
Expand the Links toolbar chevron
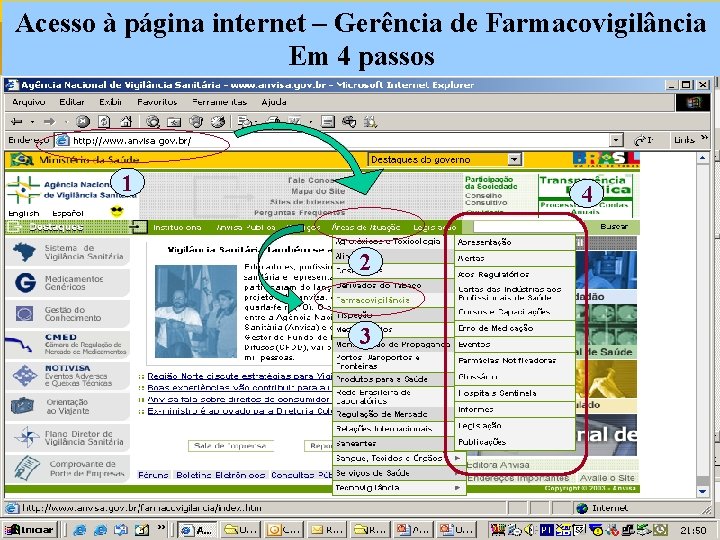tap(705, 138)
